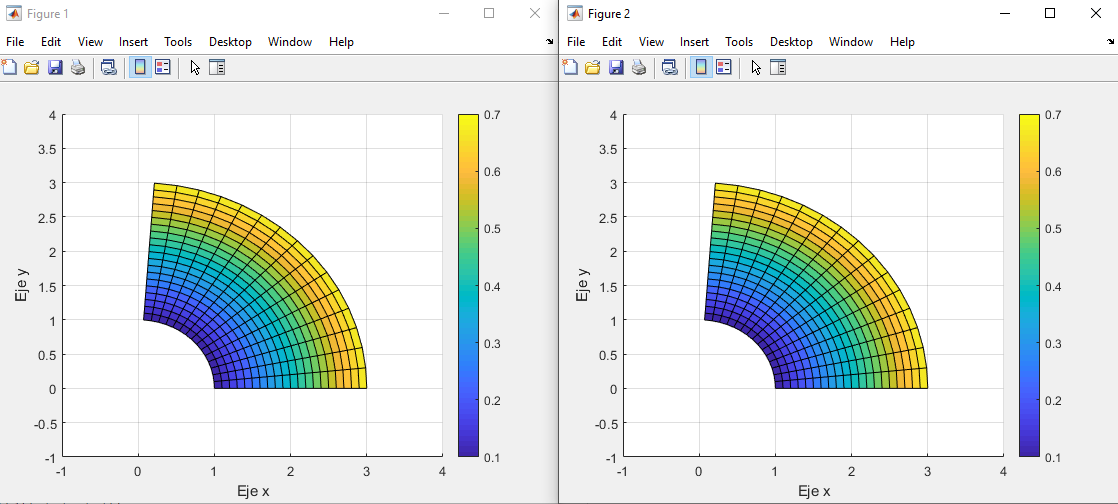Open a file from Figure 1 toolbar
Screen dimensions: 1118x504
[x=32, y=67]
